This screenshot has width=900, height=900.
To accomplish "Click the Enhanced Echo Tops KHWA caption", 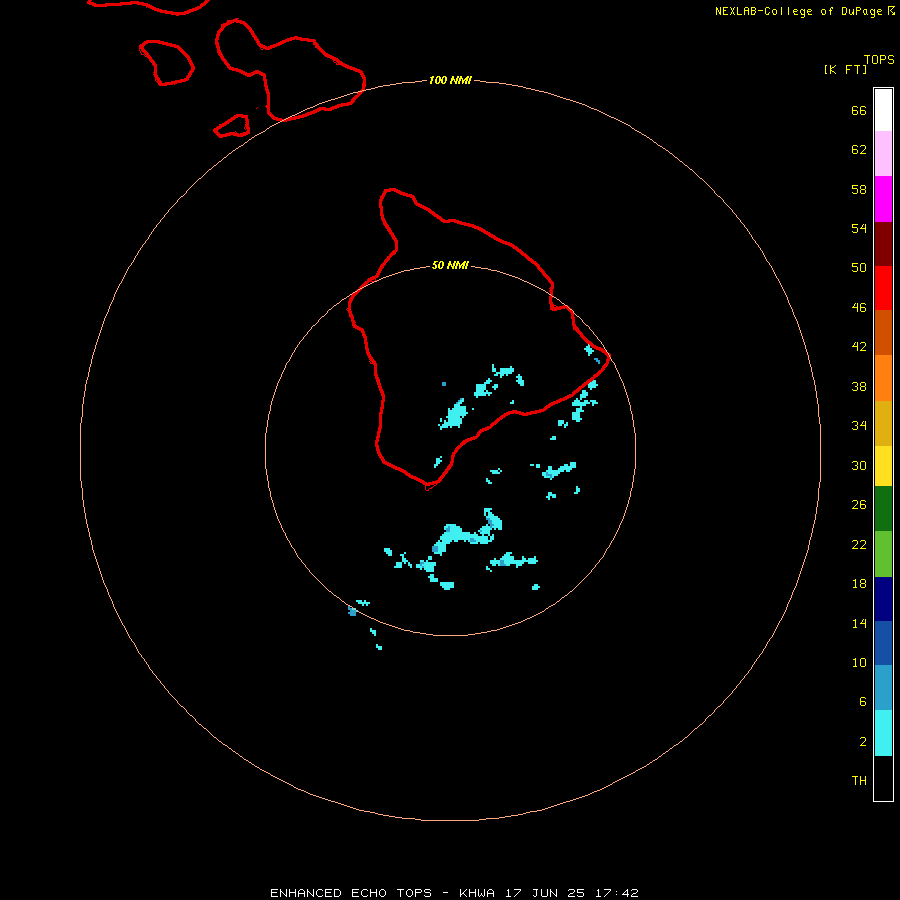I will point(453,893).
